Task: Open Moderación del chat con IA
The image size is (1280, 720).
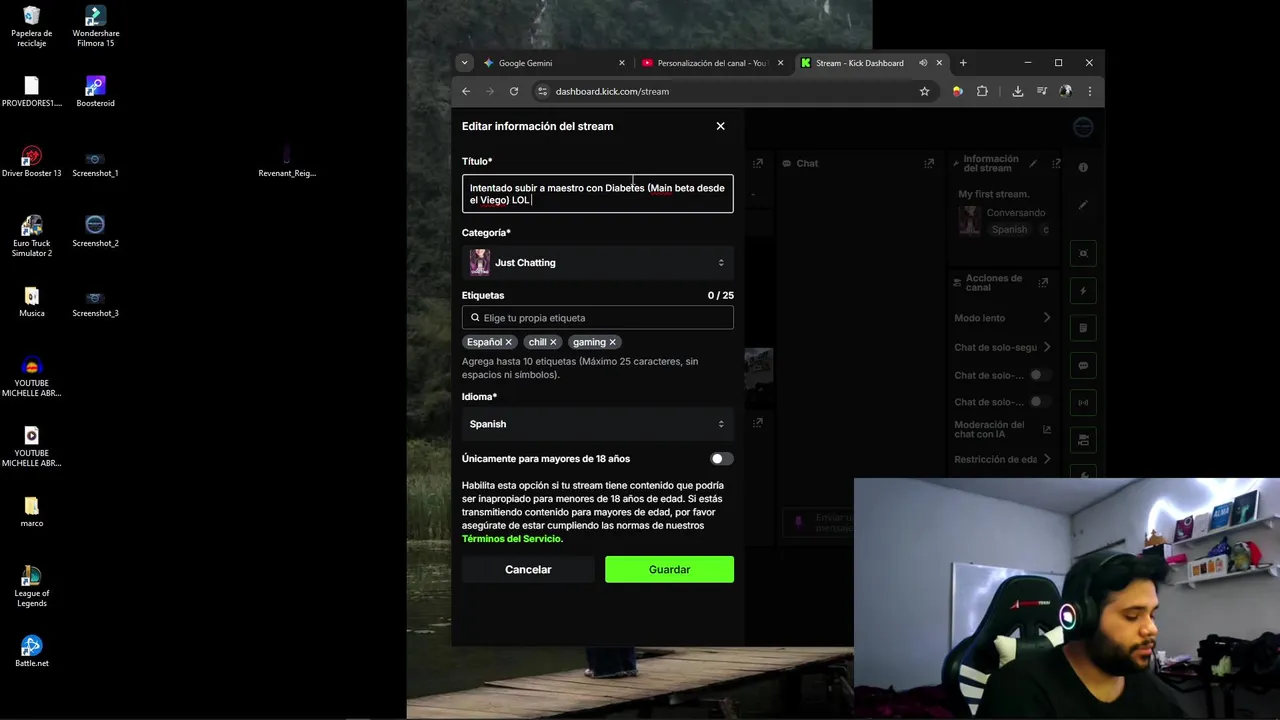Action: click(1003, 429)
